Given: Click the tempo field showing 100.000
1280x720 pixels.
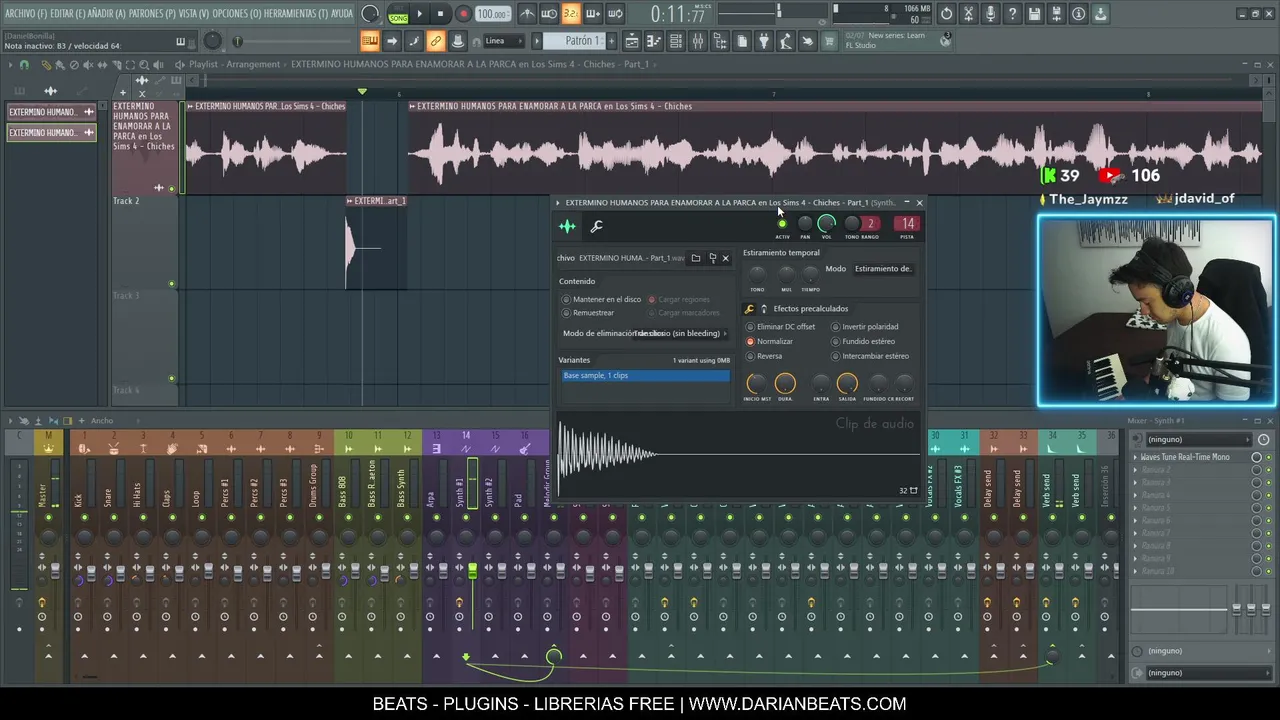Looking at the screenshot, I should coord(492,14).
